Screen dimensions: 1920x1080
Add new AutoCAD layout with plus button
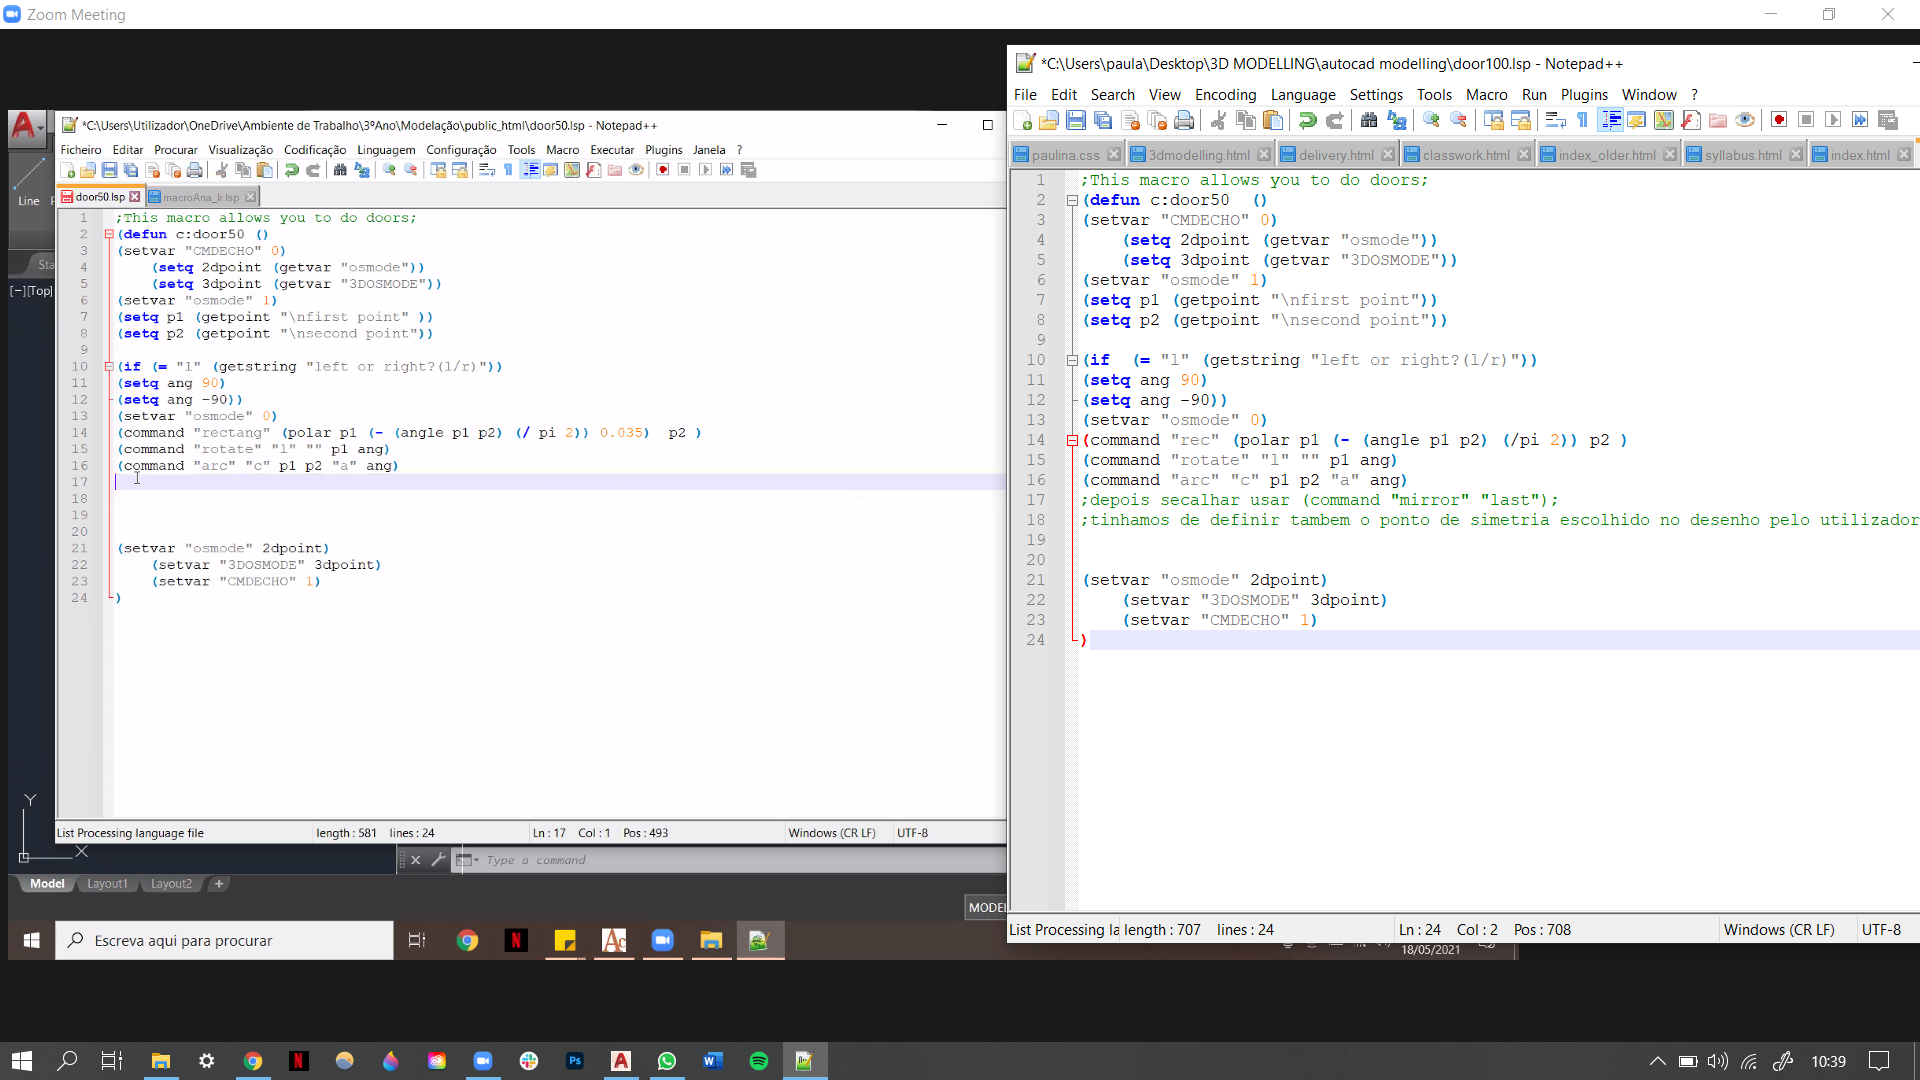219,884
